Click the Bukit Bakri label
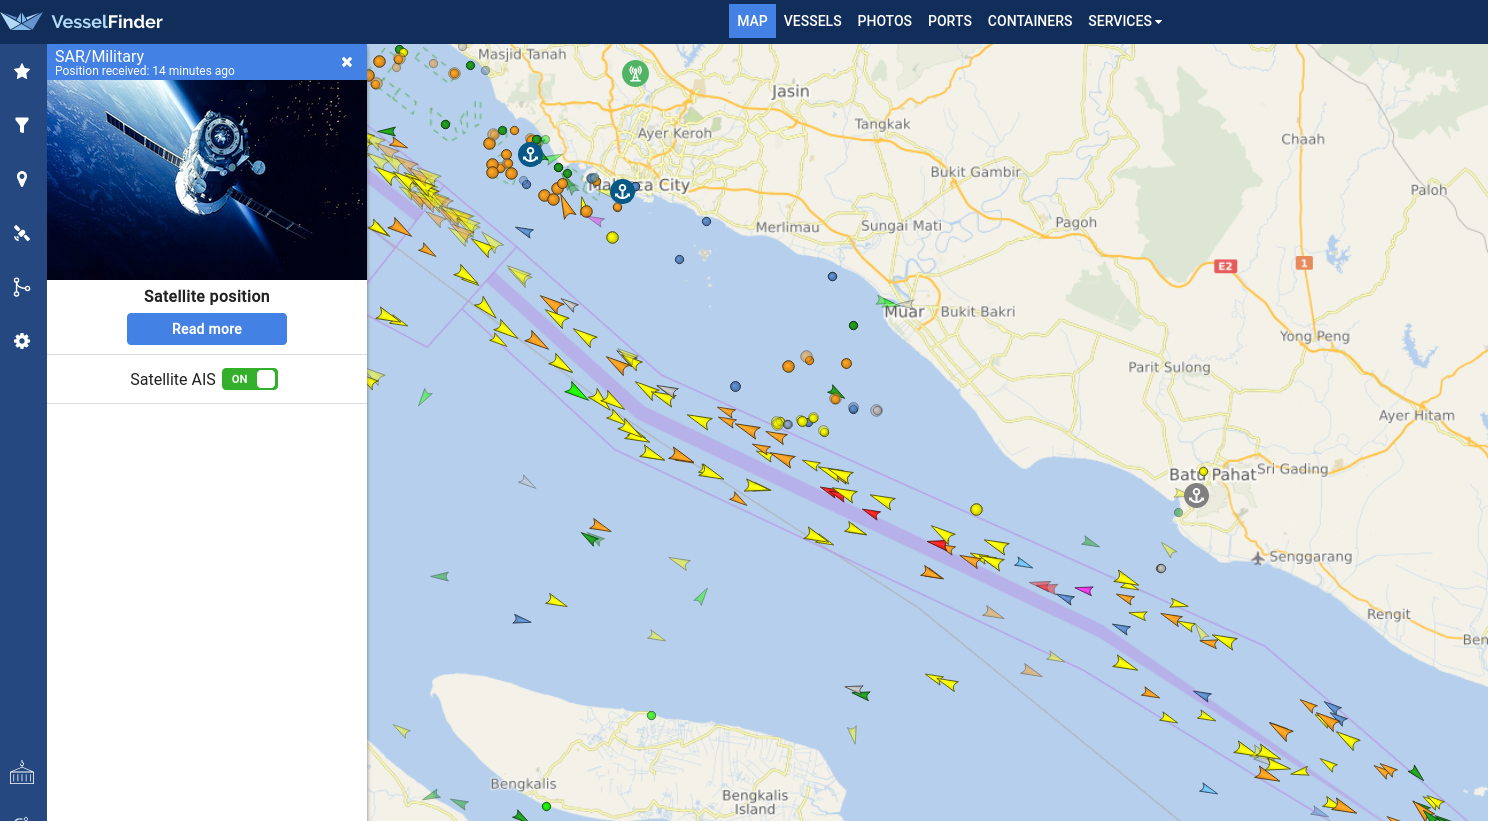This screenshot has width=1488, height=821. [x=978, y=312]
